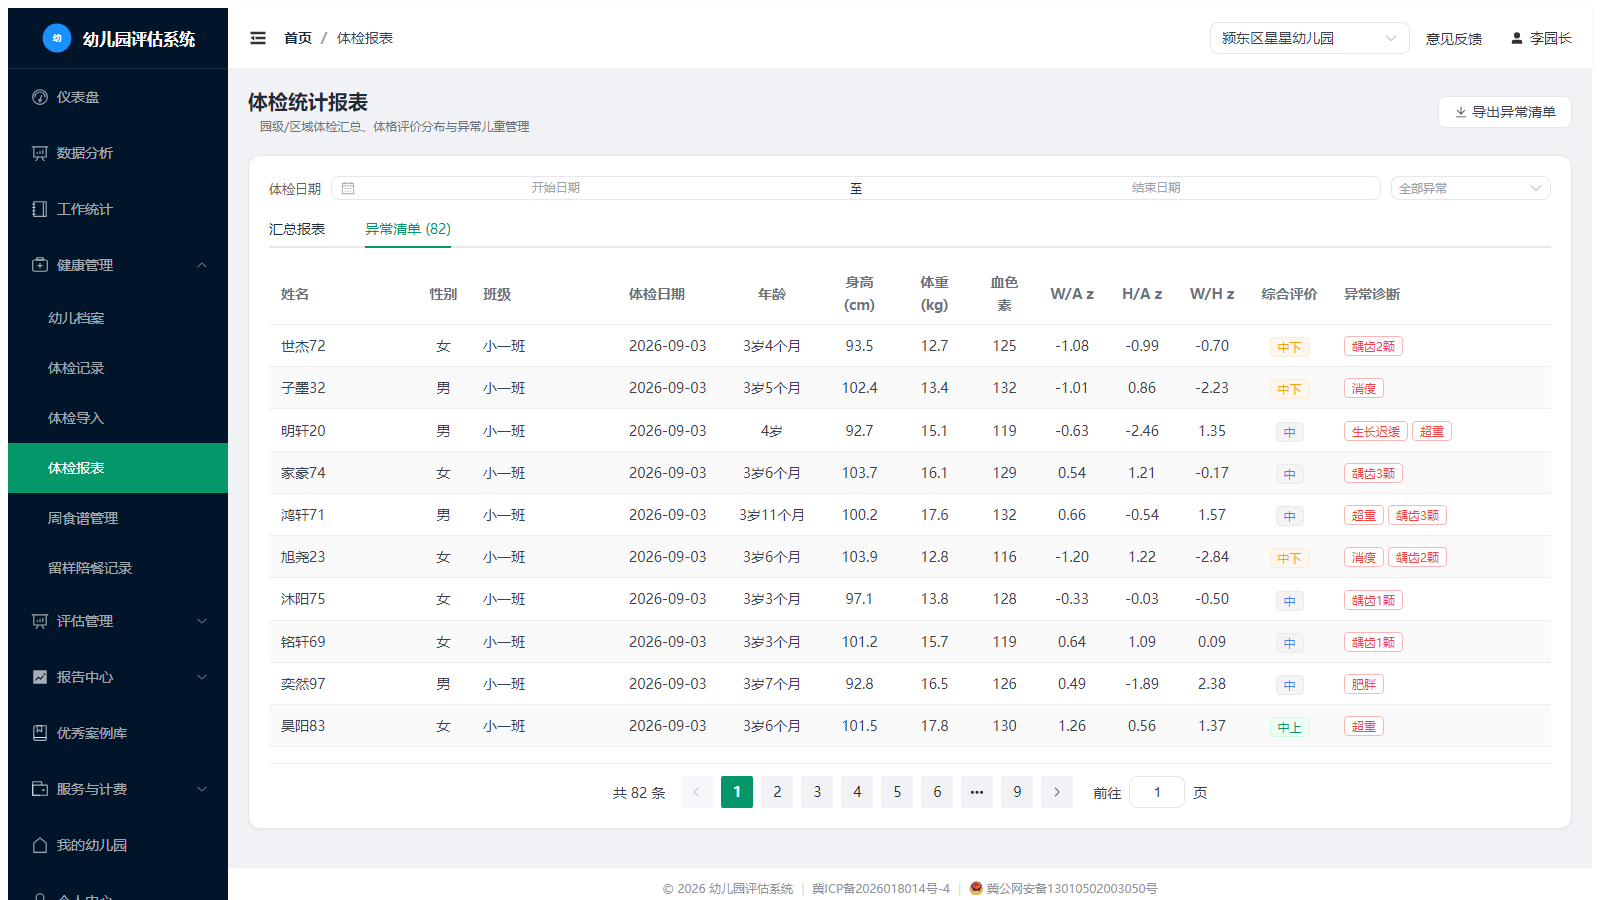
Task: Open 优秀案例库 via its book icon
Action: [x=40, y=733]
